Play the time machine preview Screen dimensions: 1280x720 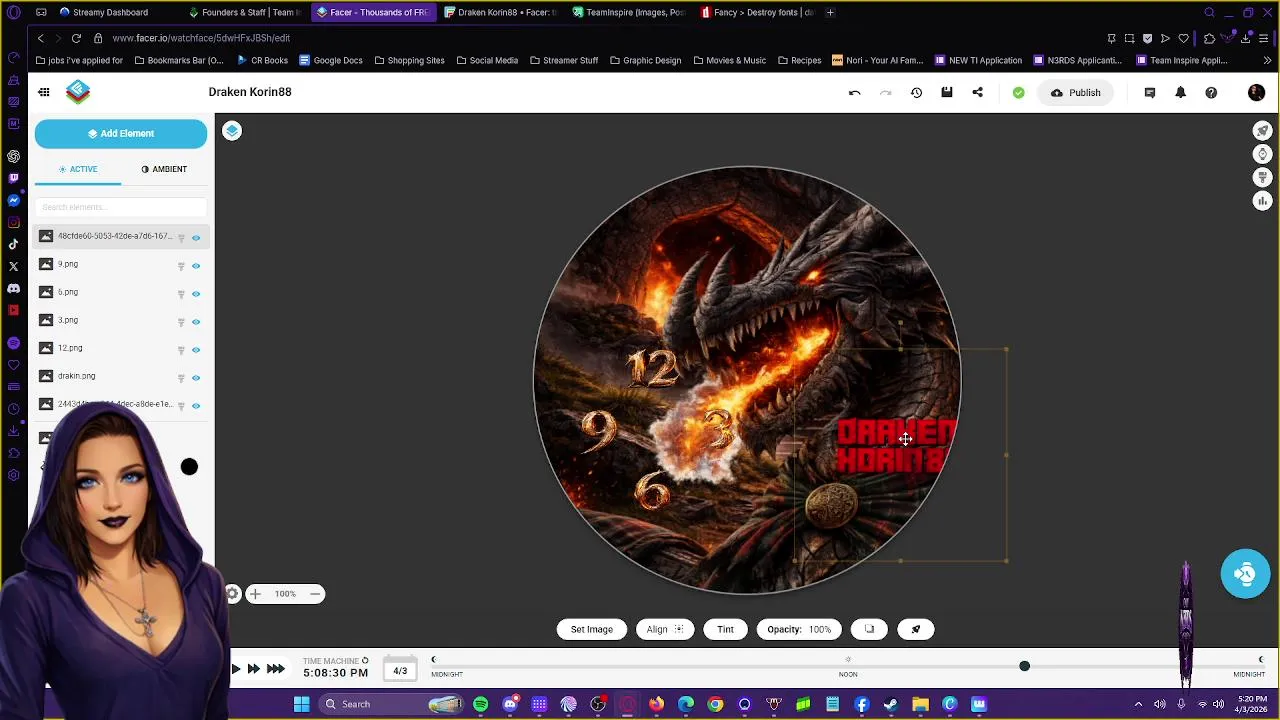coord(235,669)
